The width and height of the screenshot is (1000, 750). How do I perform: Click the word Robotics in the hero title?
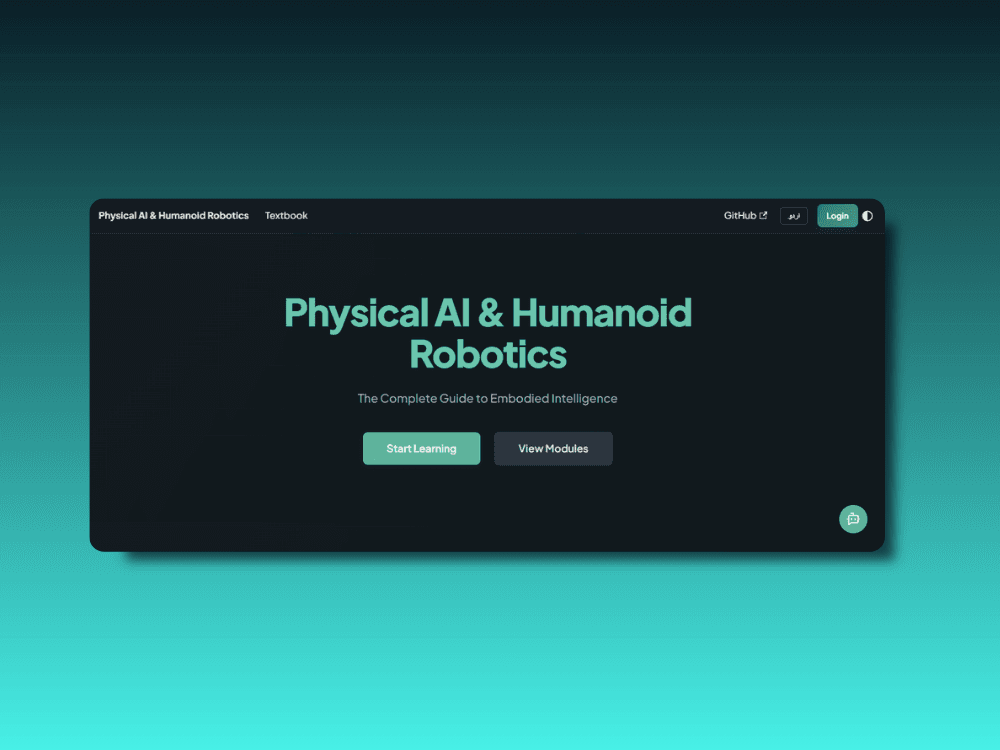(488, 354)
